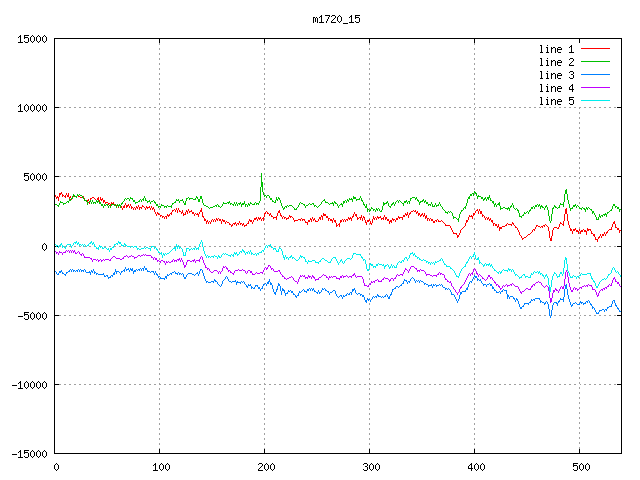Image resolution: width=640 pixels, height=480 pixels.
Task: Click the -15000 y-axis tick label
Action: click(x=29, y=453)
